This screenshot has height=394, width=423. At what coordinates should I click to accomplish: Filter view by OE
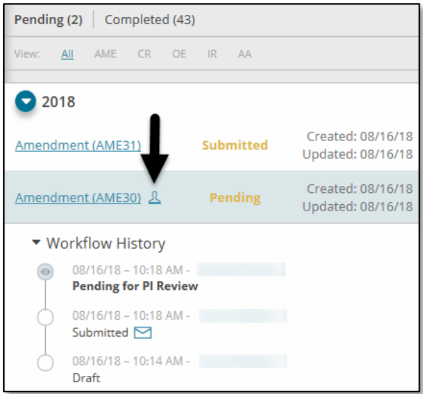click(179, 54)
